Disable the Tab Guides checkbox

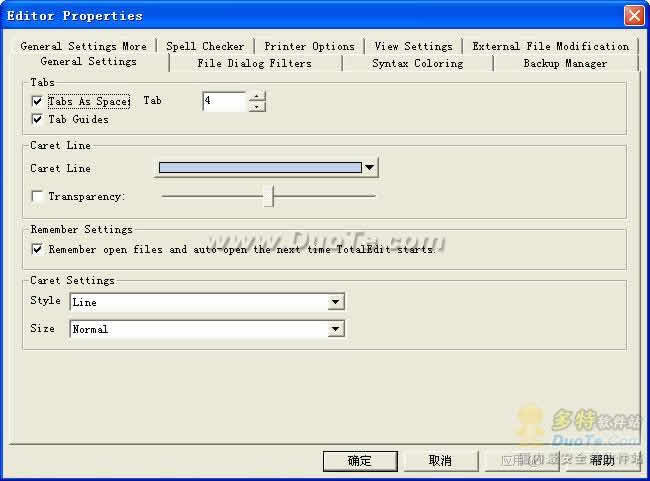point(37,119)
